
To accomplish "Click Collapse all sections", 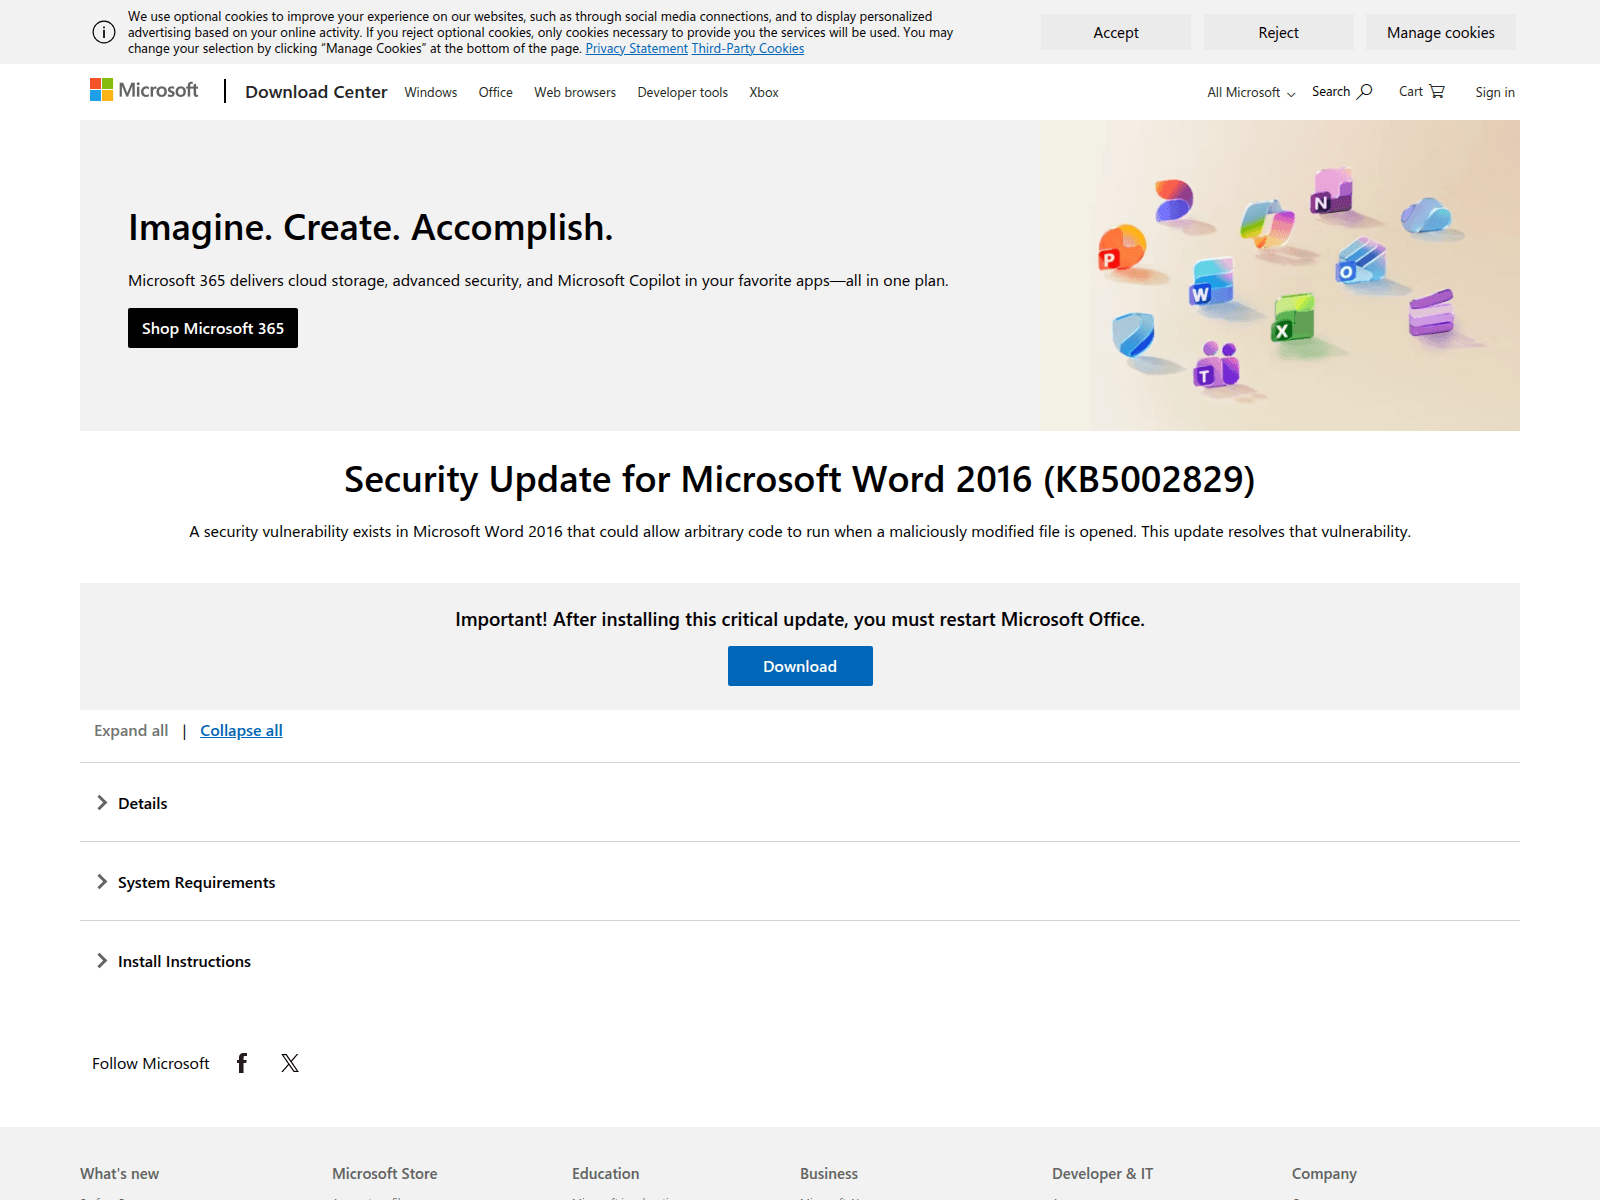I will (241, 730).
